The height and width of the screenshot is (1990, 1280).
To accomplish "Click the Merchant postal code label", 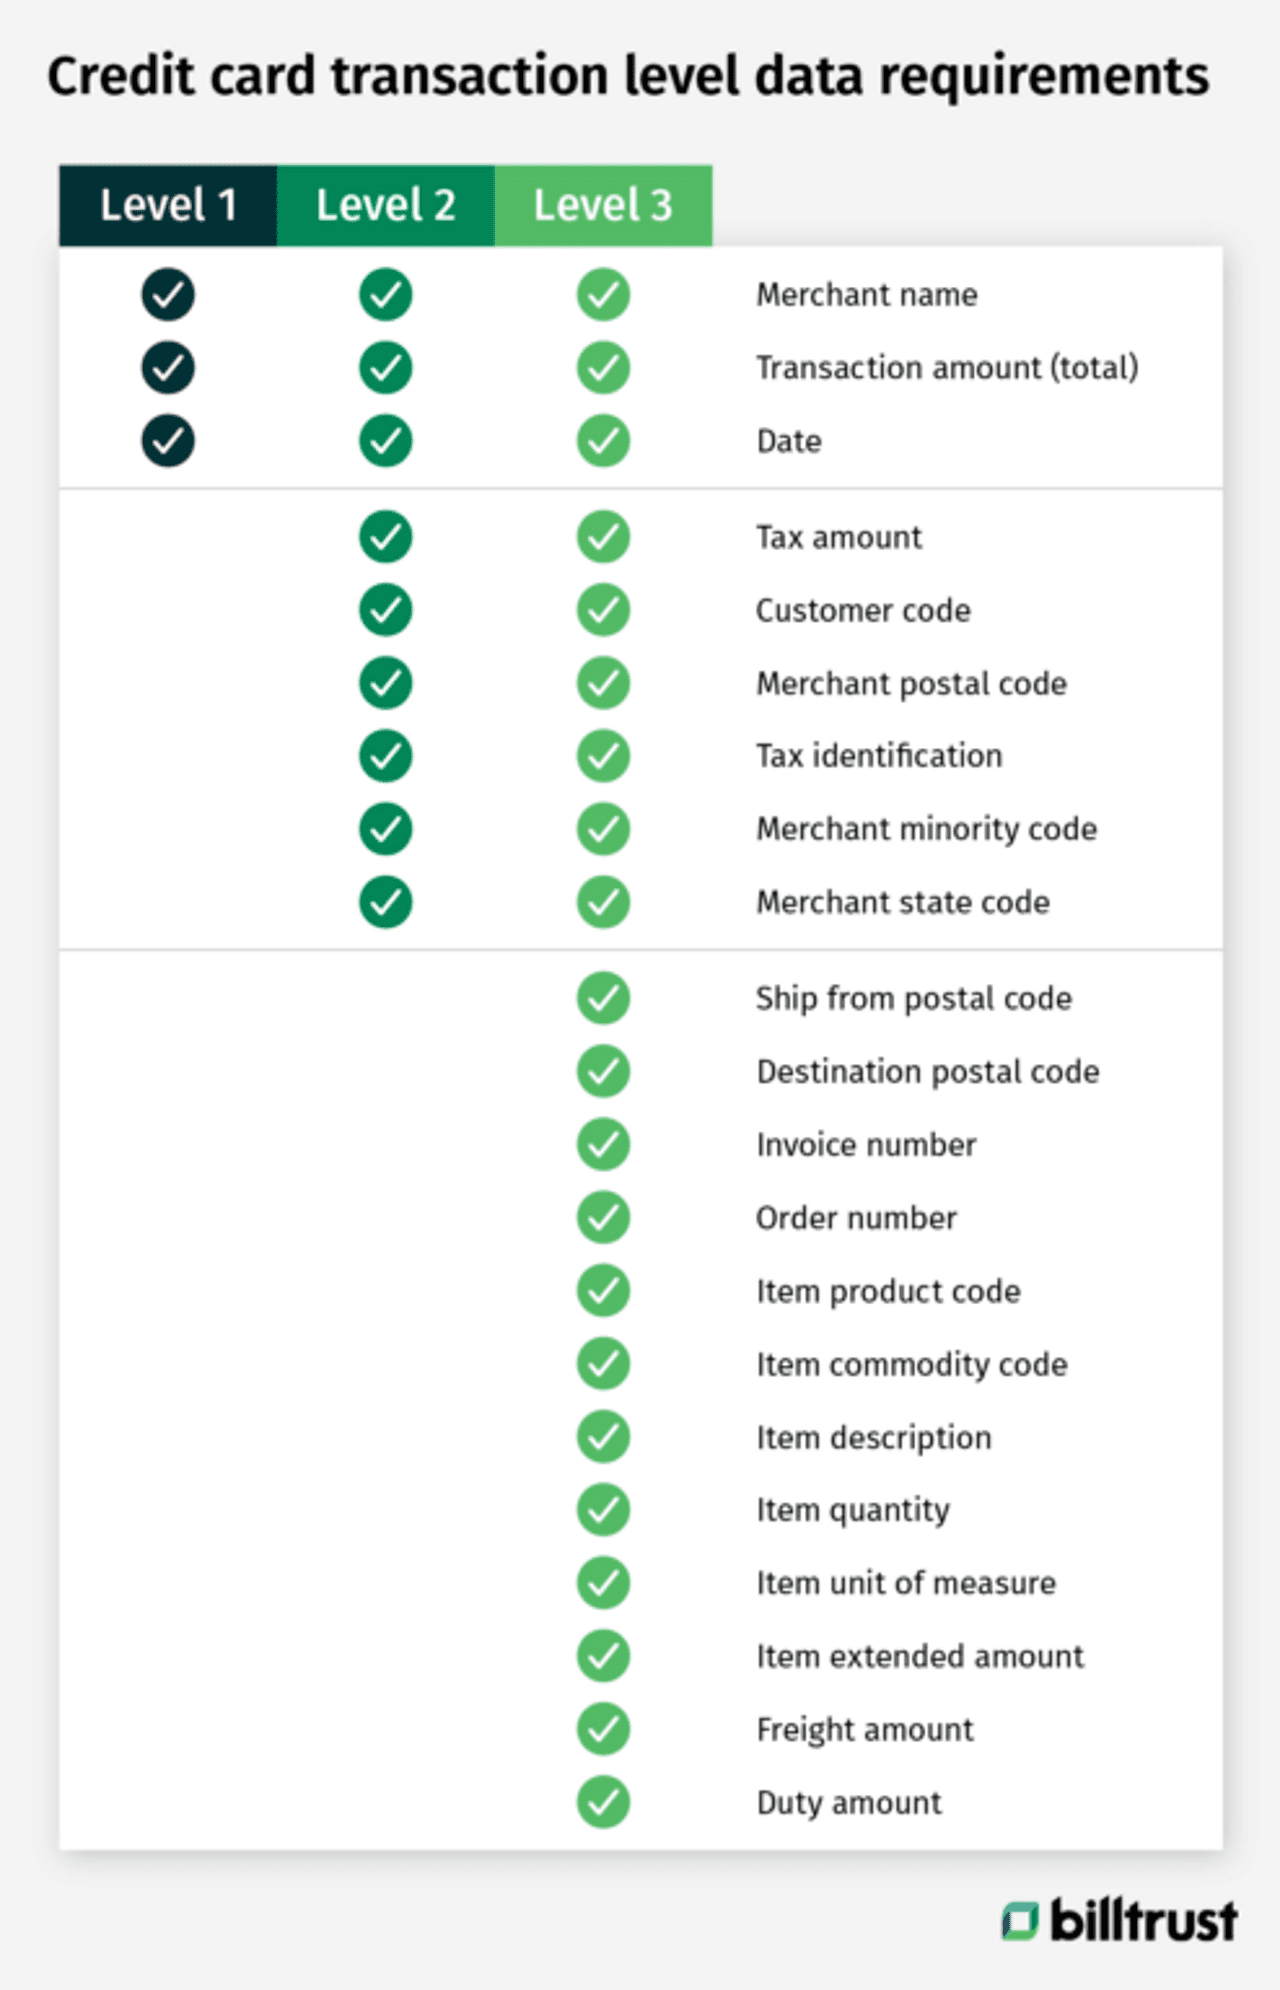I will coord(911,684).
